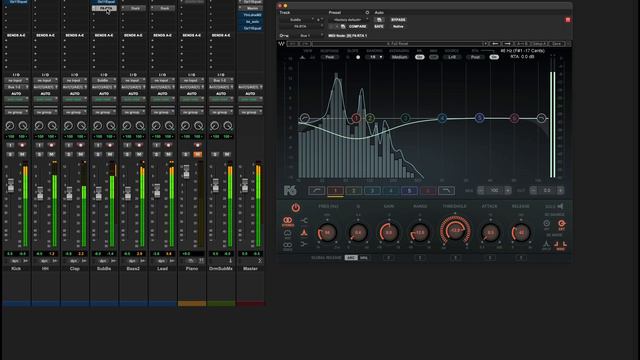The height and width of the screenshot is (360, 640).
Task: Open Kick track input selector
Action: tap(16, 80)
